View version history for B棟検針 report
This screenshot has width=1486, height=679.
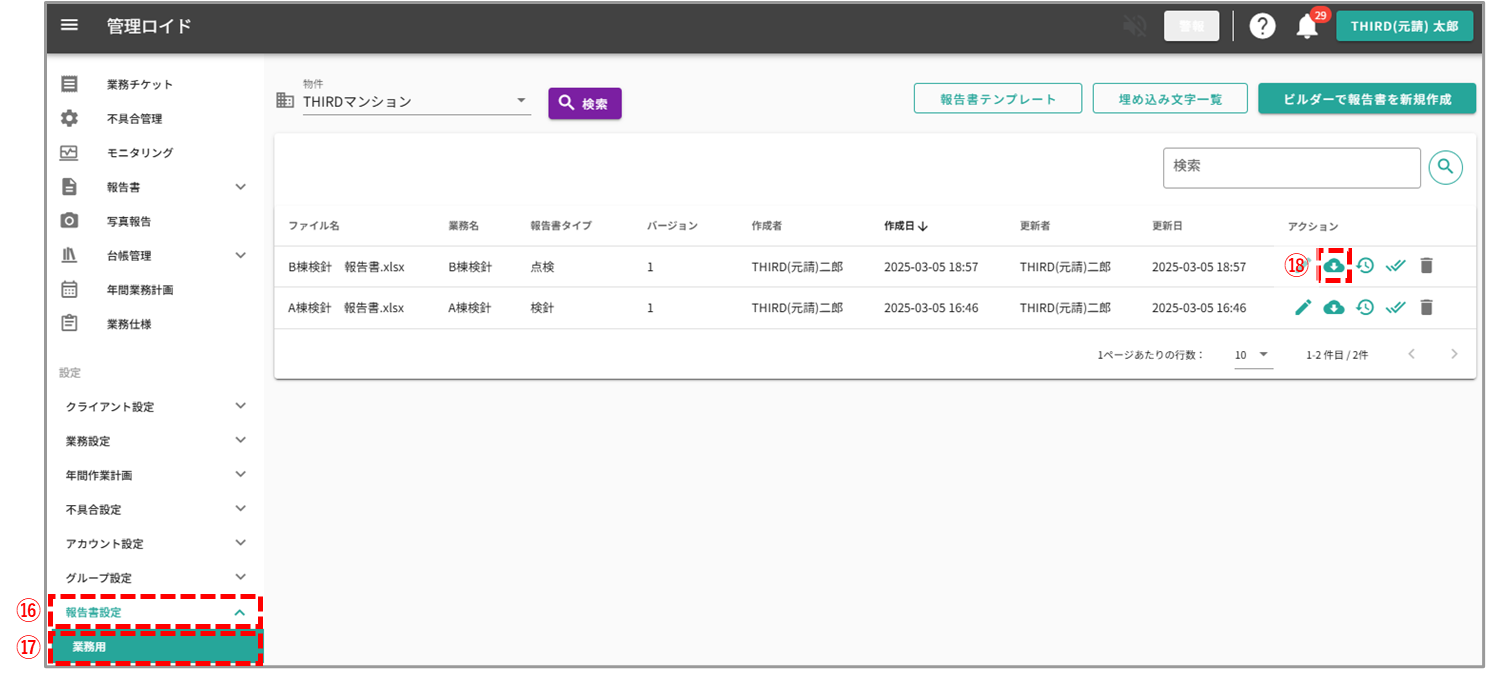1365,266
